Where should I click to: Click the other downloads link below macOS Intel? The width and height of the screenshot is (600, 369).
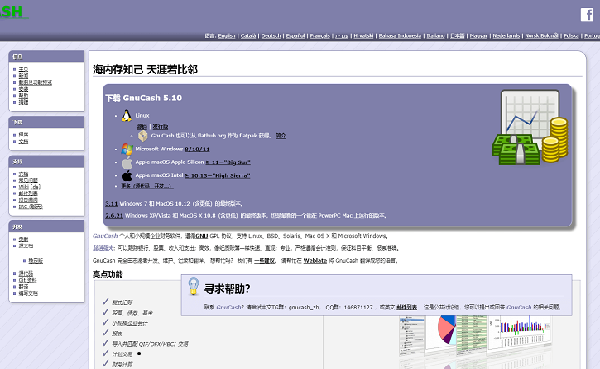pos(147,186)
